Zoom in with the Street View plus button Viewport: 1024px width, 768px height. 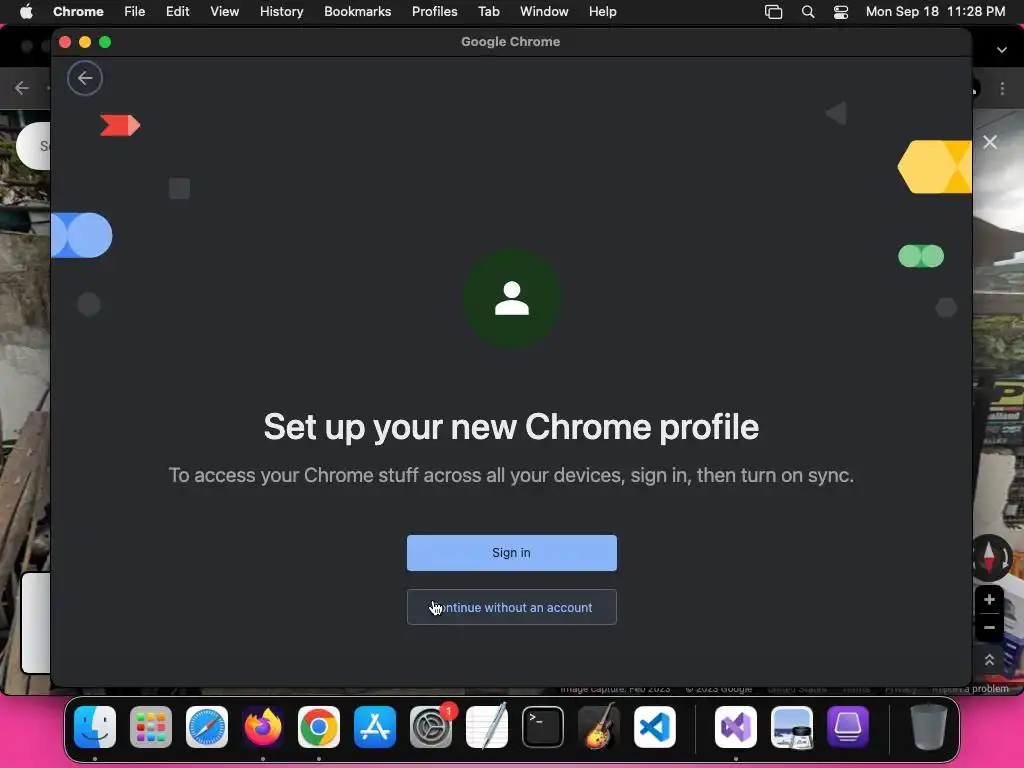coord(989,600)
